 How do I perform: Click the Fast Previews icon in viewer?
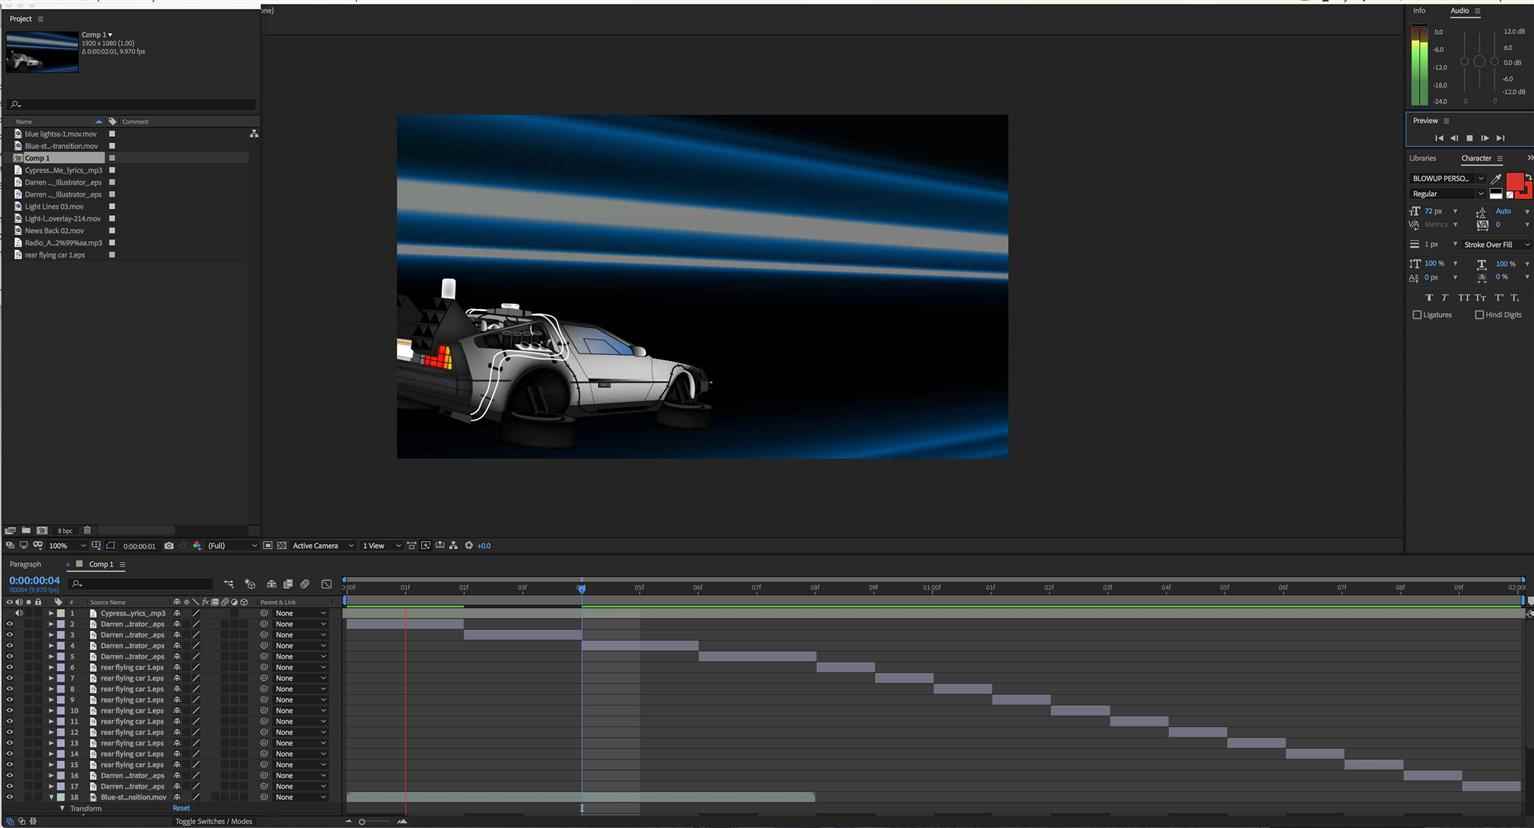[425, 546]
